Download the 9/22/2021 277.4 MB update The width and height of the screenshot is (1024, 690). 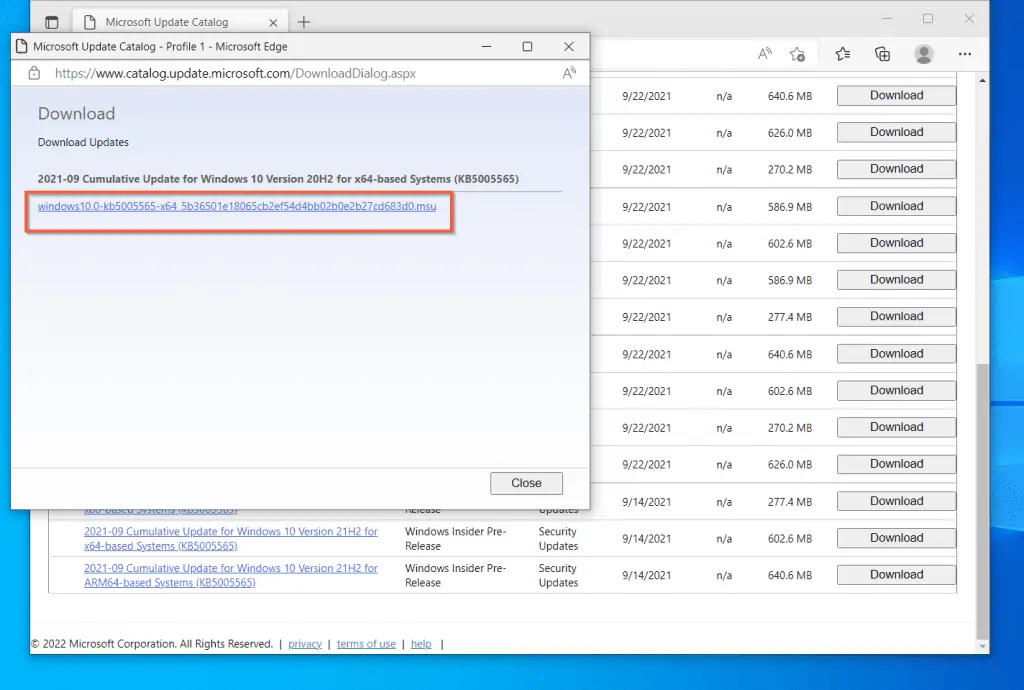pos(896,317)
